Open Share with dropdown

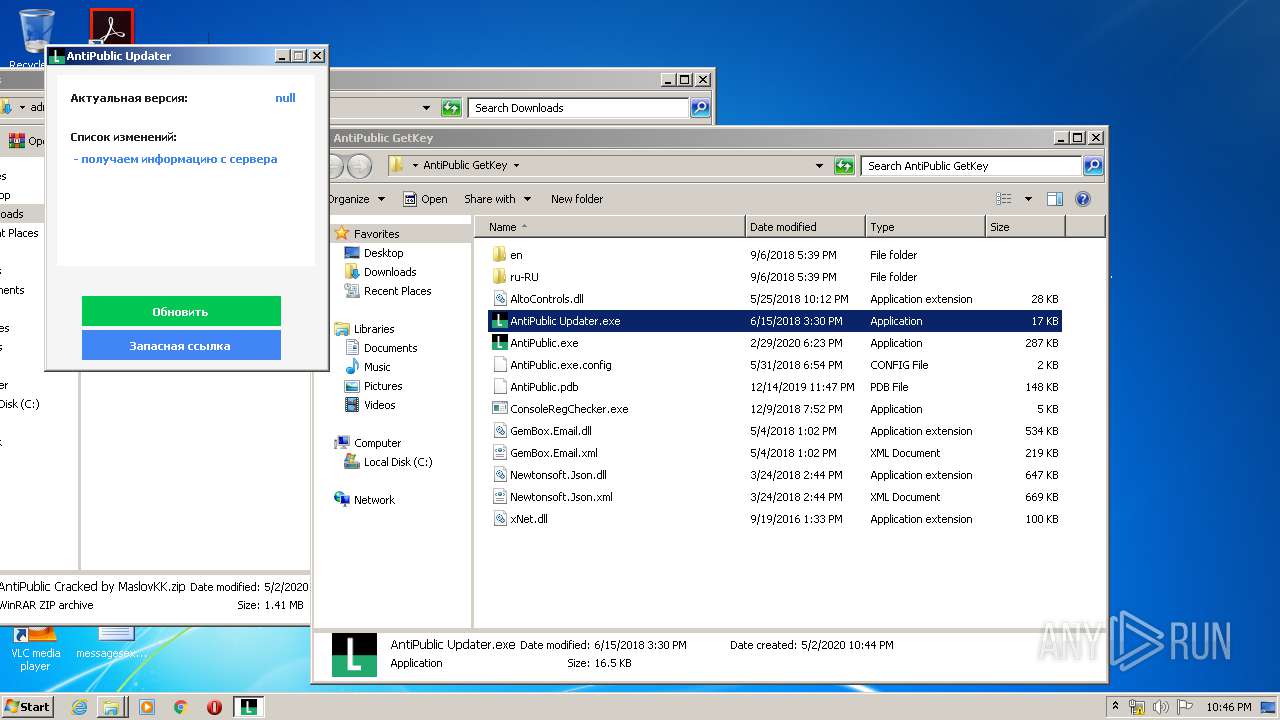(x=497, y=199)
